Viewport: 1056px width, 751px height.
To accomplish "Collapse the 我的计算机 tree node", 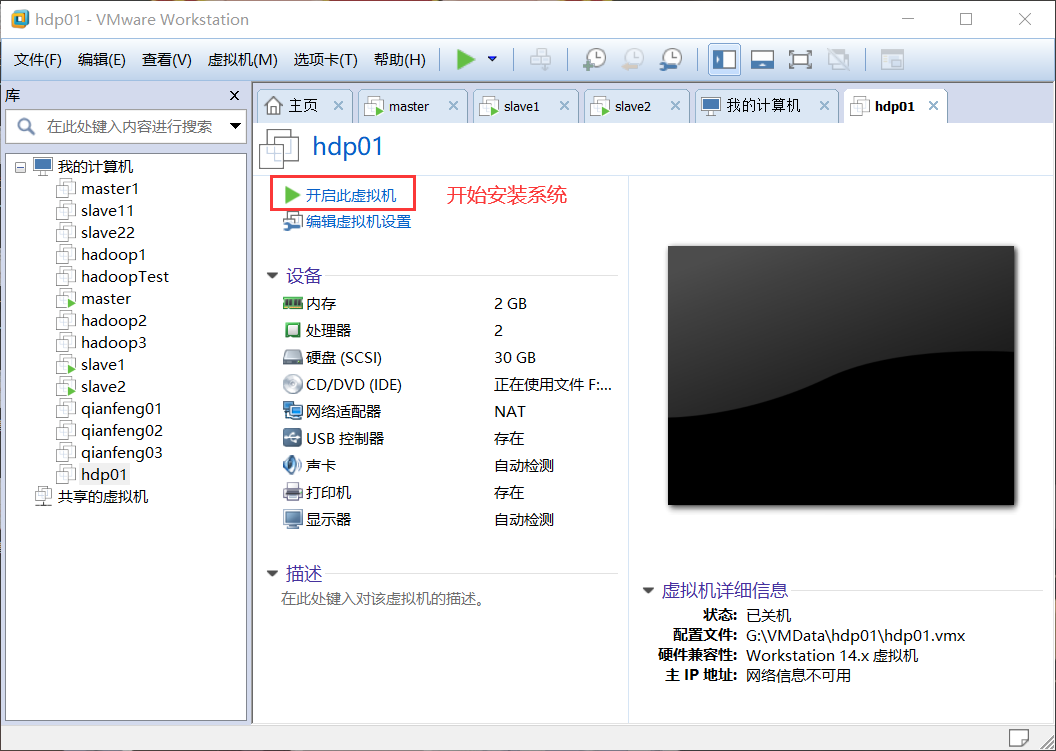I will click(x=20, y=167).
